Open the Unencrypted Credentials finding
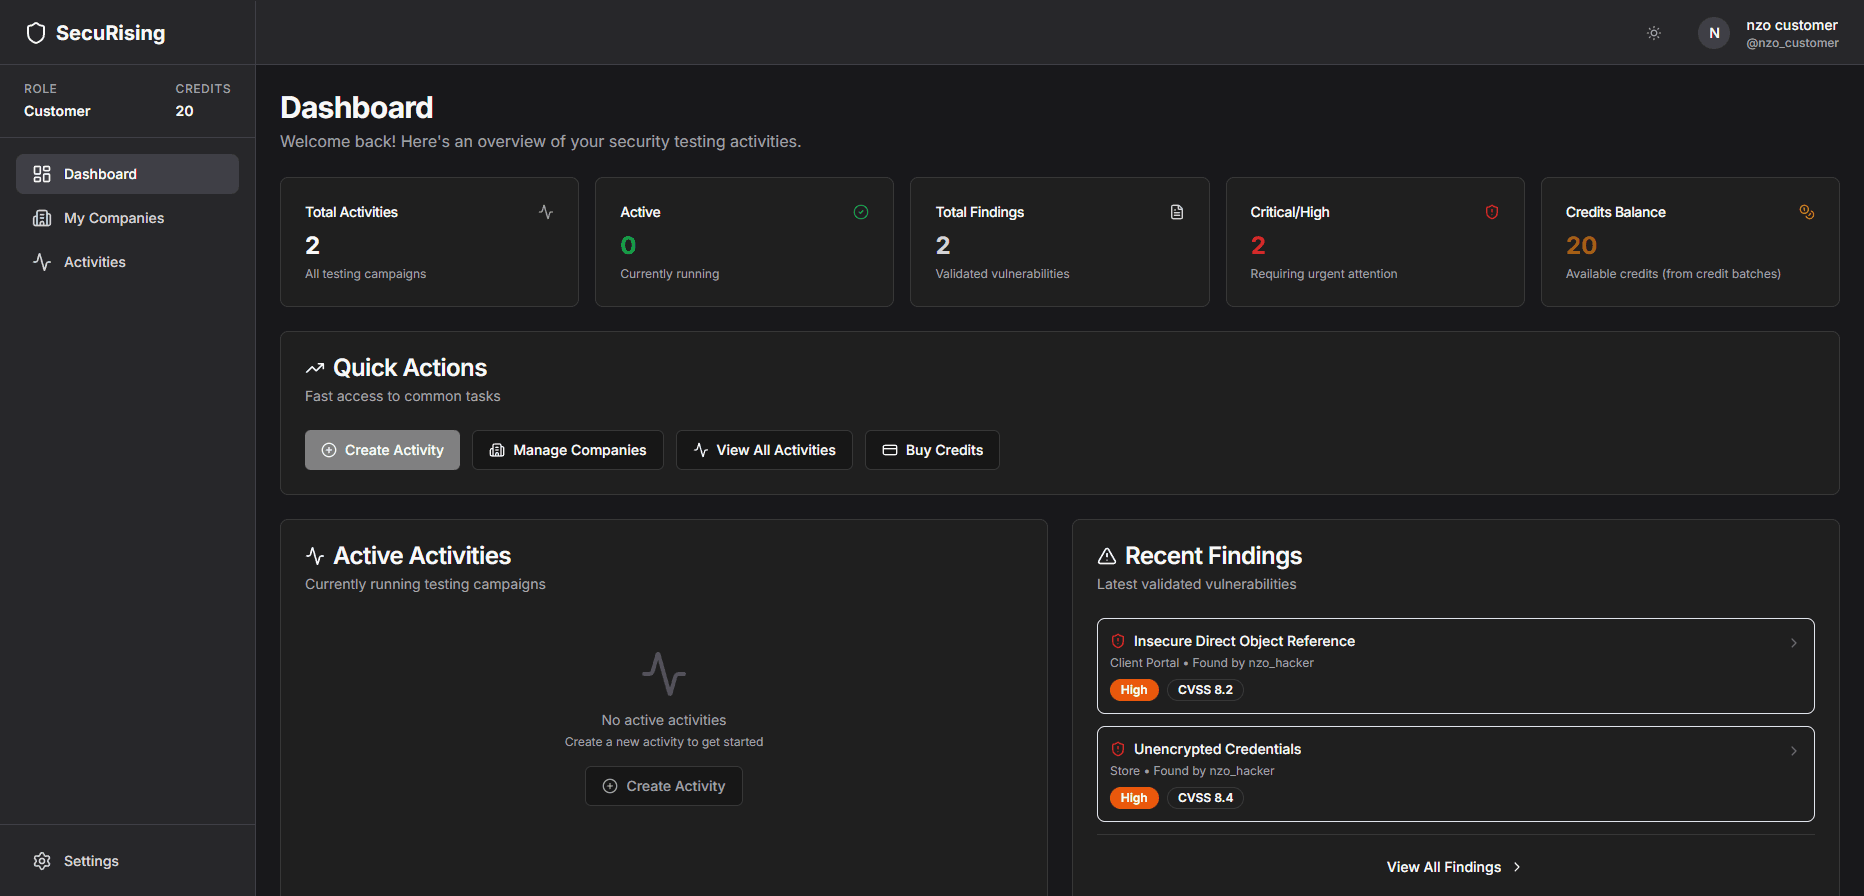The image size is (1864, 896). click(x=1456, y=774)
